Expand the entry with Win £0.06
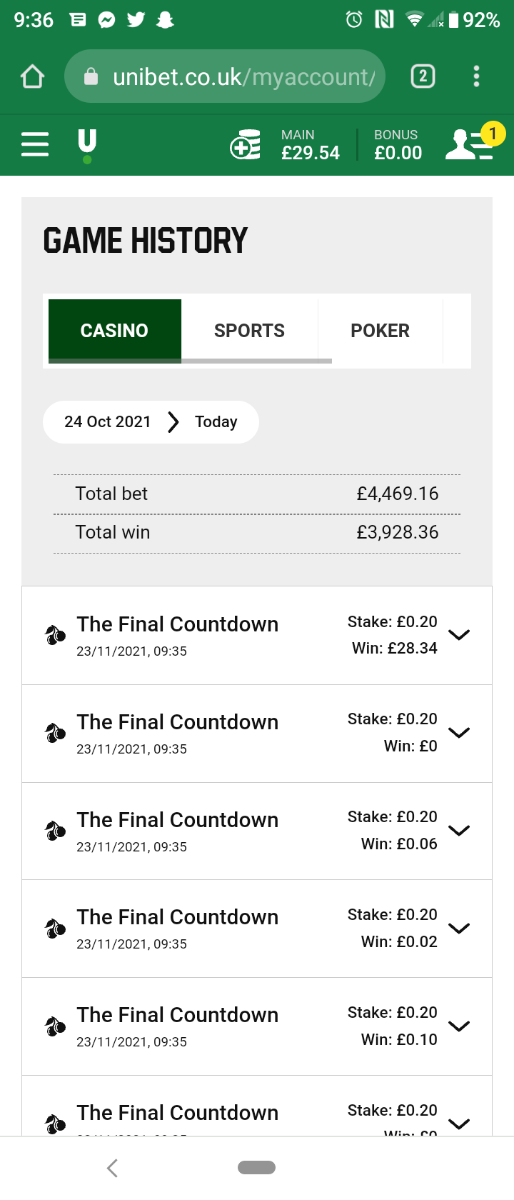The image size is (514, 1200). click(459, 830)
